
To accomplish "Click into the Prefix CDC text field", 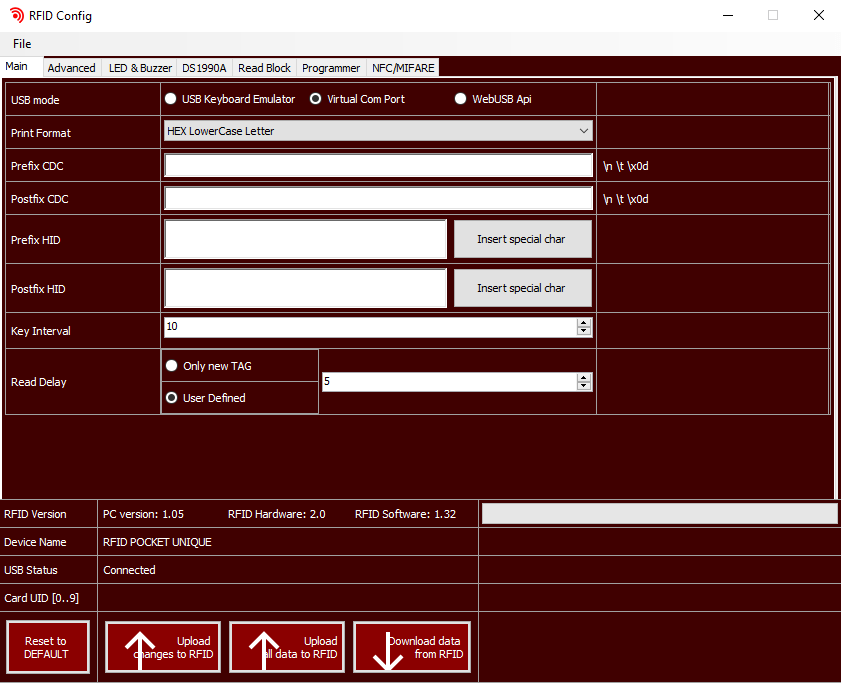I will [x=378, y=166].
